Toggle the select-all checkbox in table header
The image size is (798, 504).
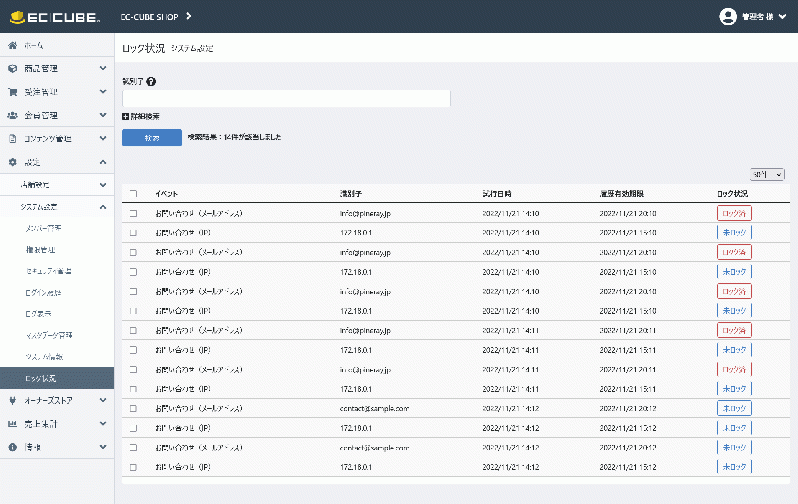click(133, 193)
